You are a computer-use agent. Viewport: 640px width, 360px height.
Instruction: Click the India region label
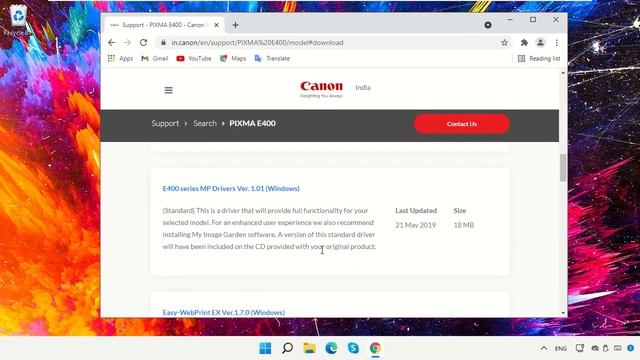pyautogui.click(x=363, y=87)
